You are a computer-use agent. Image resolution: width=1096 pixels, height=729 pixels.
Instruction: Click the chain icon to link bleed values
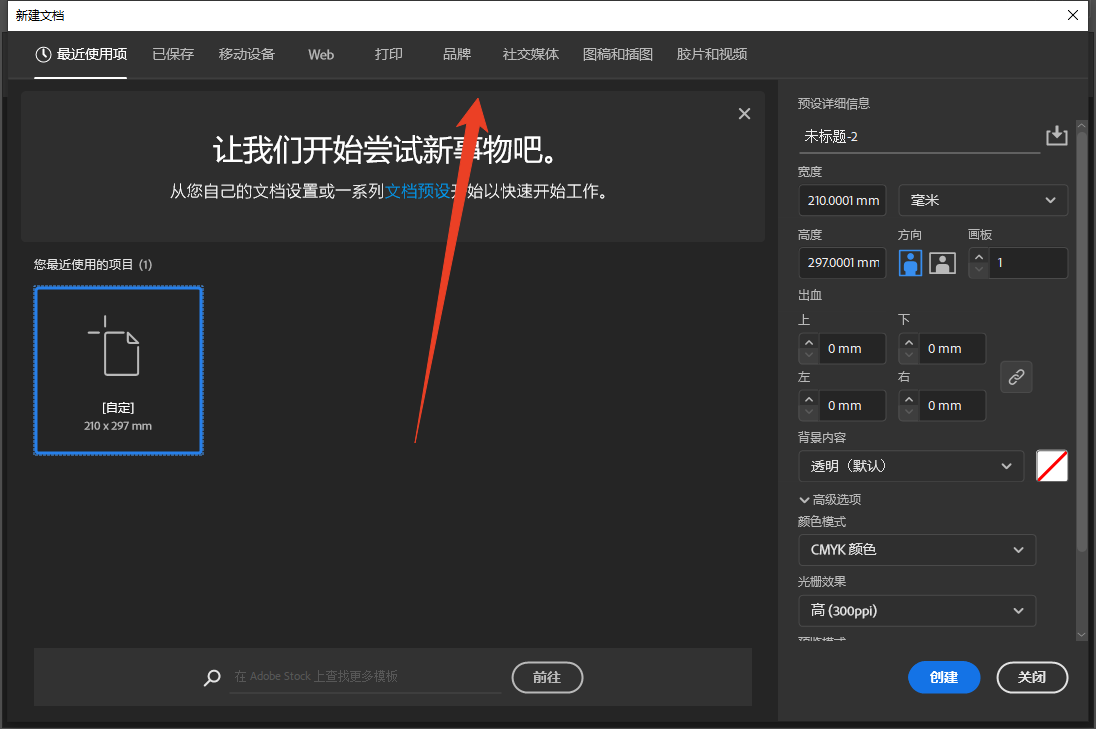(x=1016, y=377)
